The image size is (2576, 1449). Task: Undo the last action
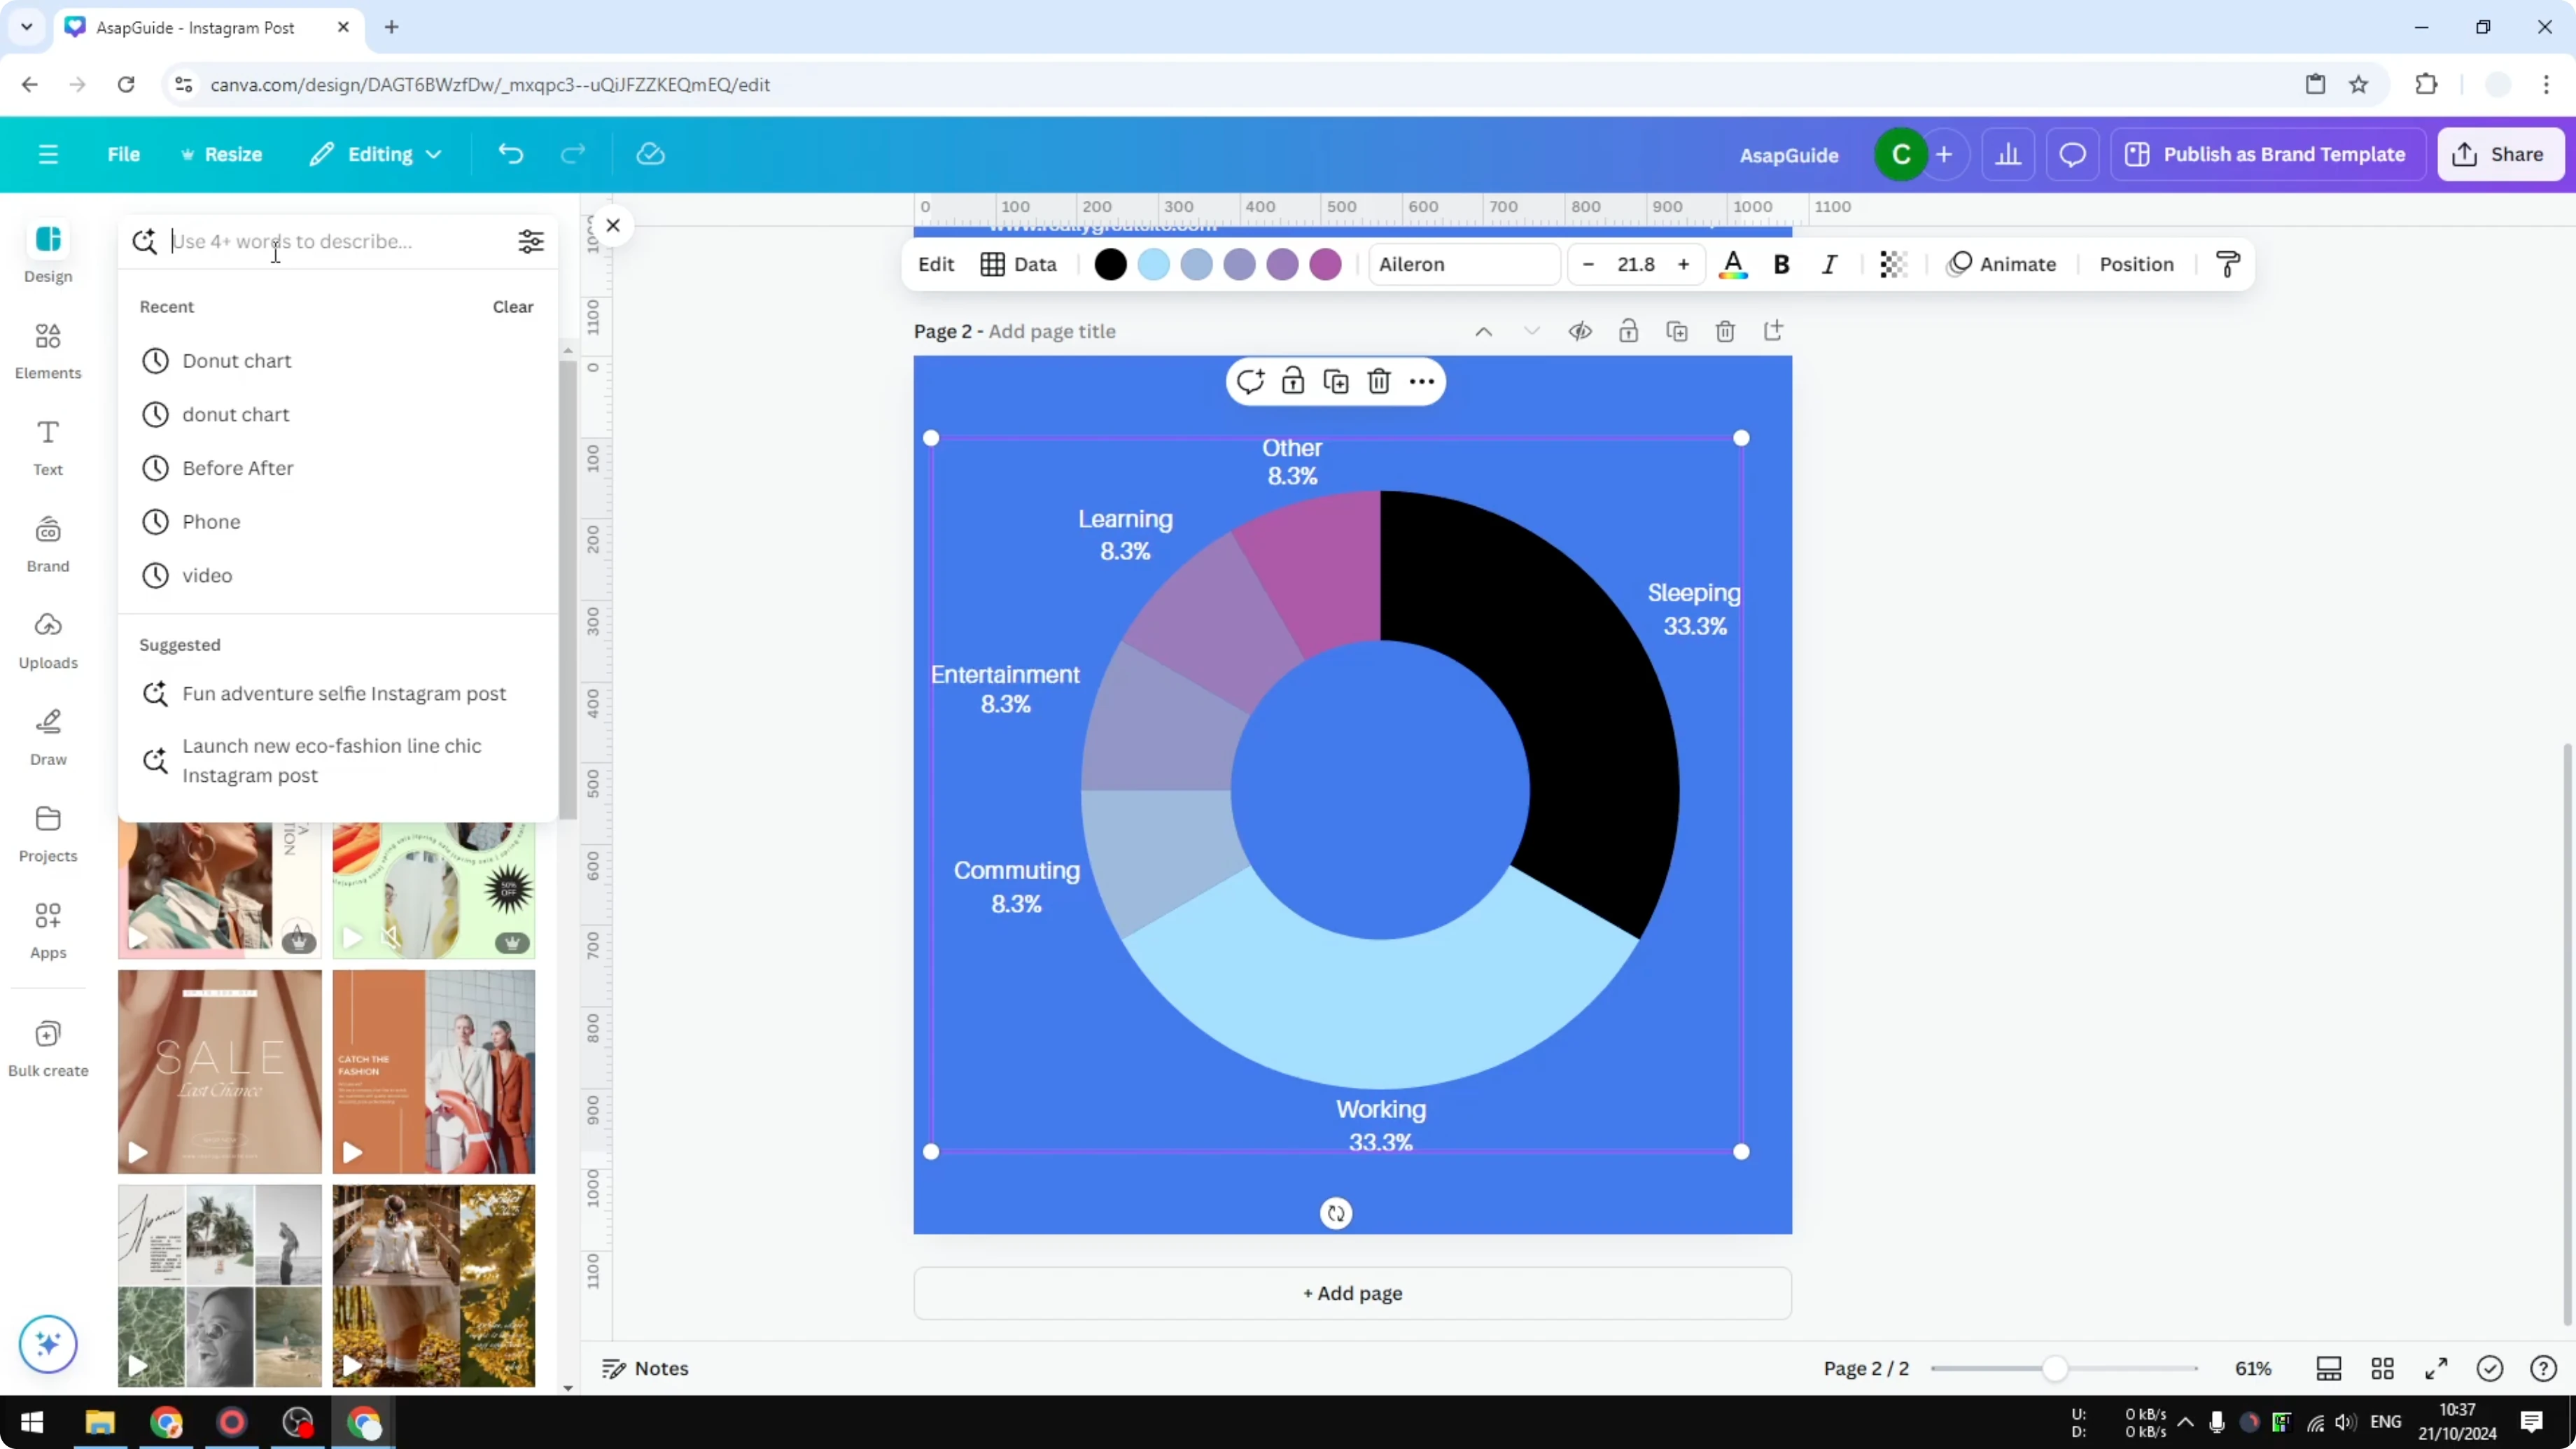tap(510, 153)
